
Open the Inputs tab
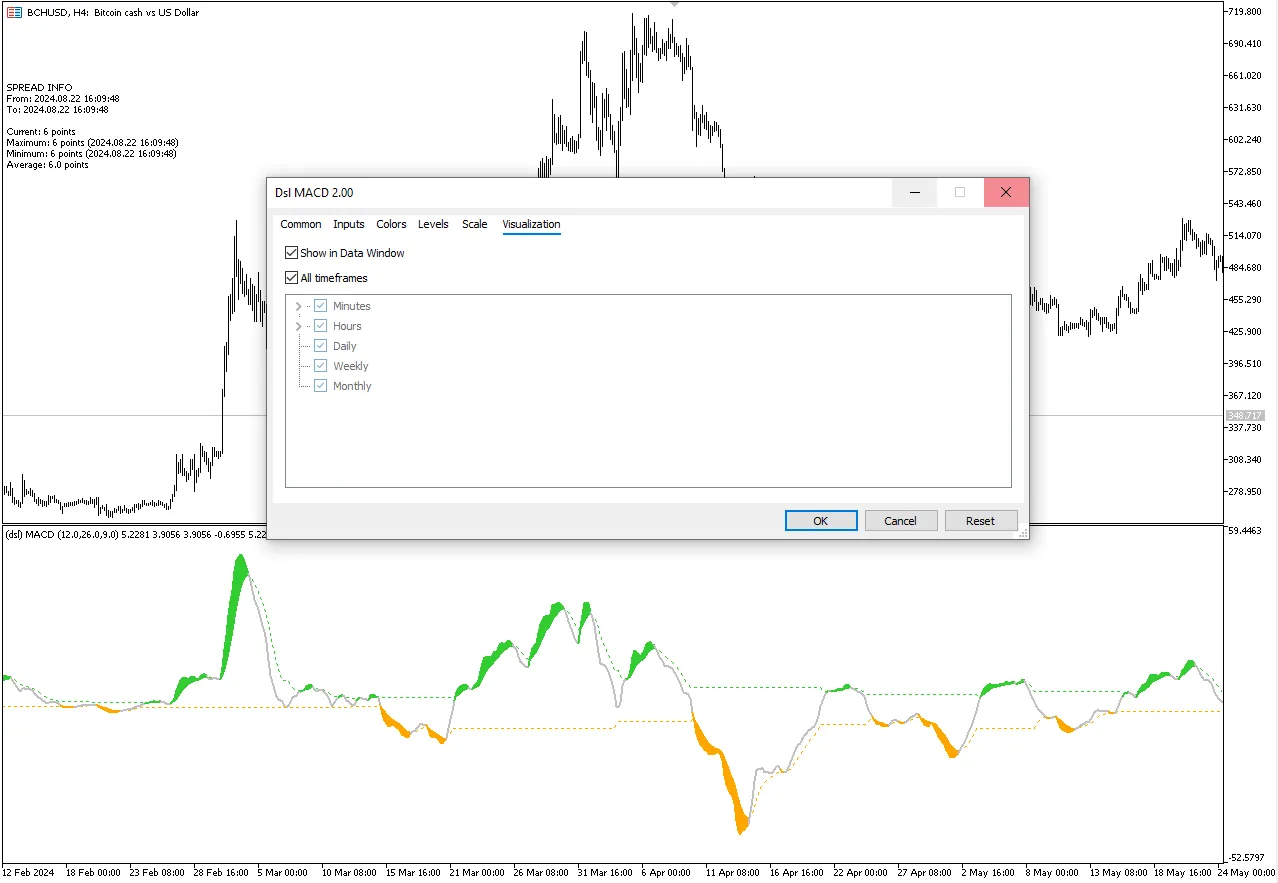(x=349, y=224)
